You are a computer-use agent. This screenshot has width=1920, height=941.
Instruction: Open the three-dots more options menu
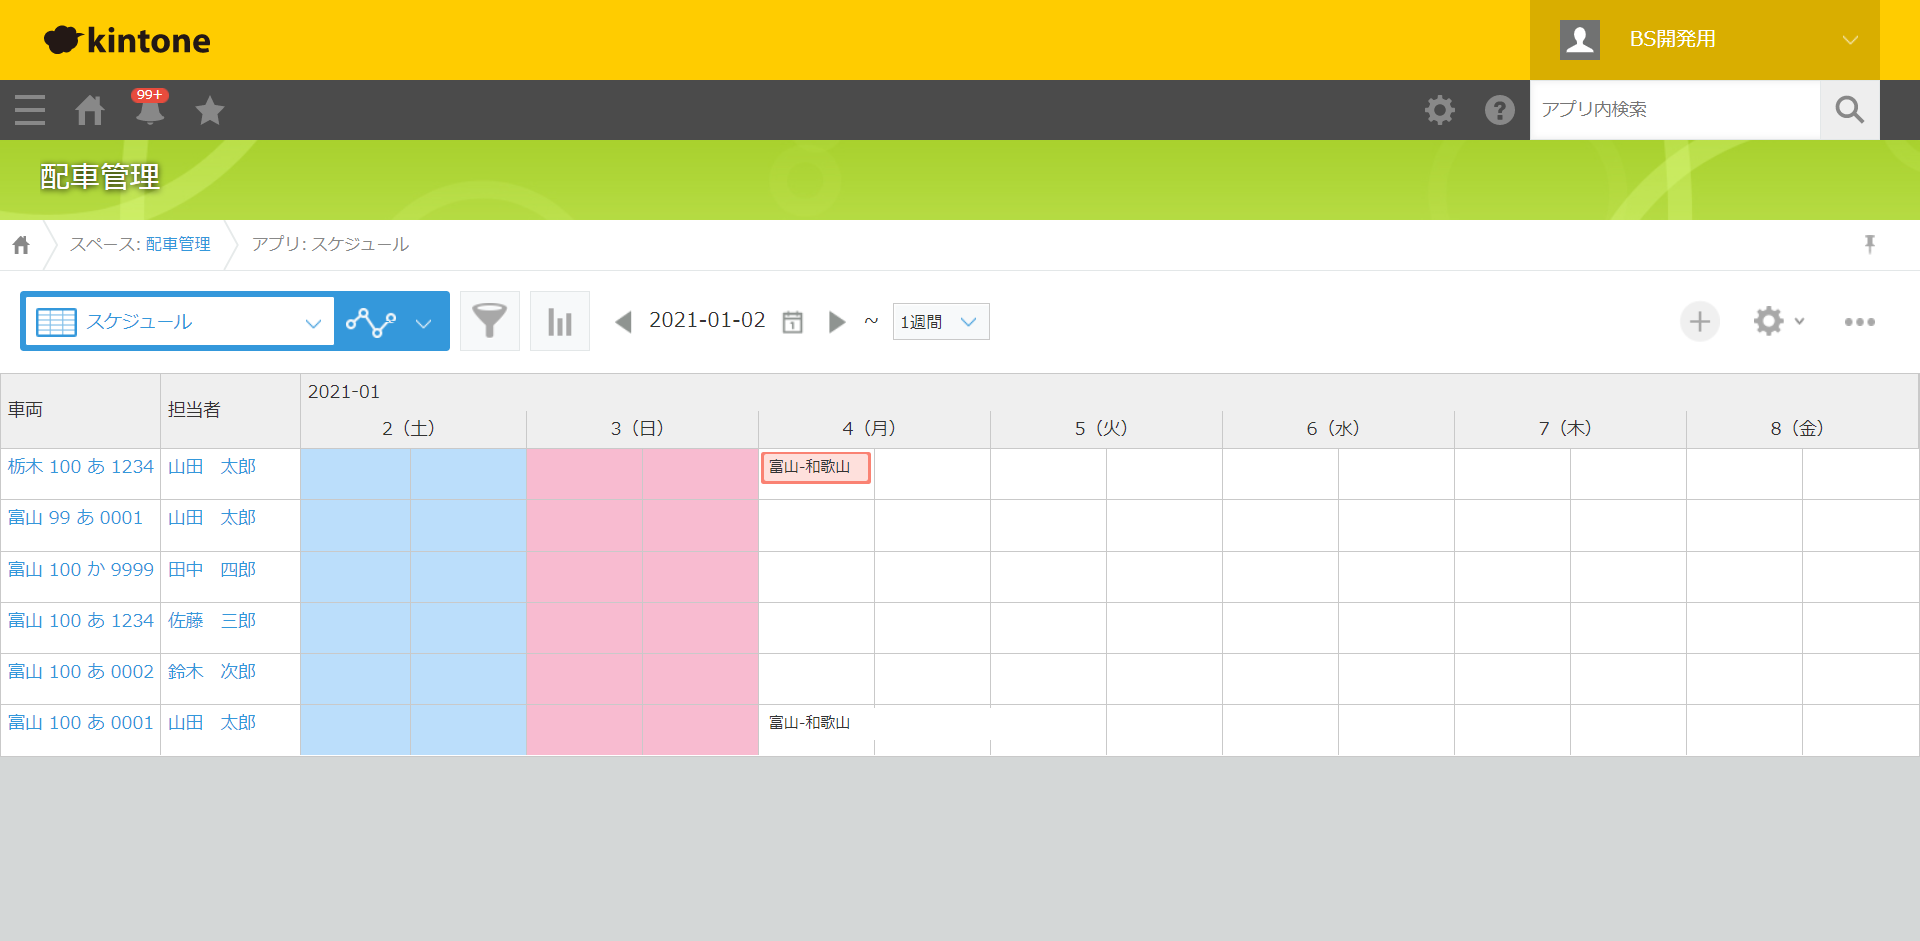[x=1859, y=321]
